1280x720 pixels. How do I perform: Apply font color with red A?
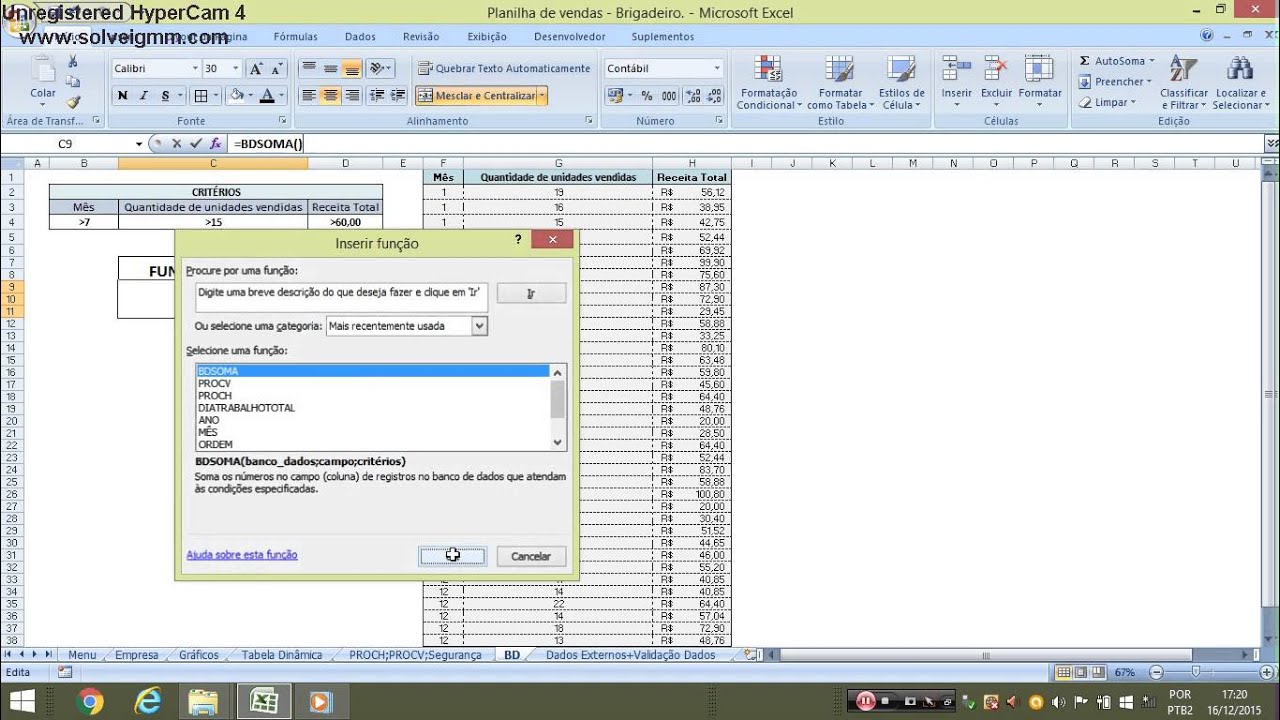point(266,96)
